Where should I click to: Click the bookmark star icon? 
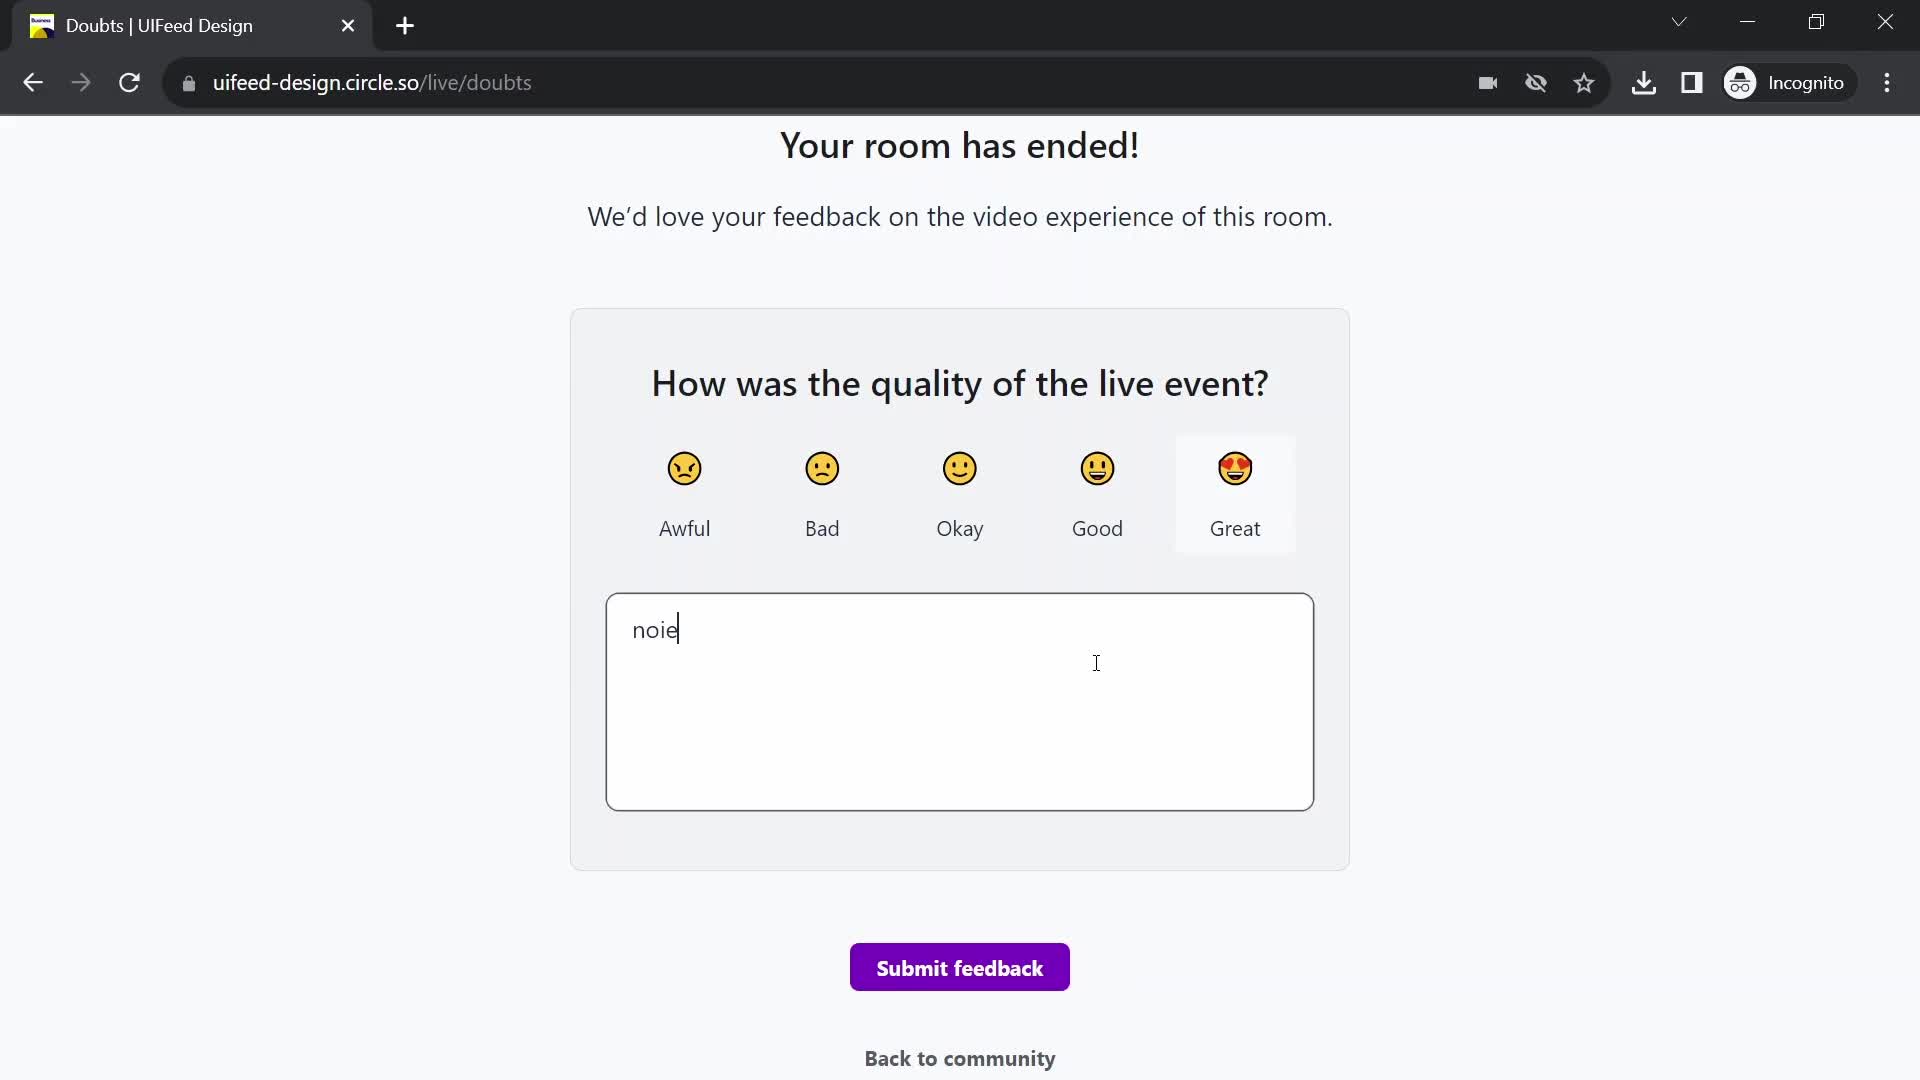point(1584,83)
